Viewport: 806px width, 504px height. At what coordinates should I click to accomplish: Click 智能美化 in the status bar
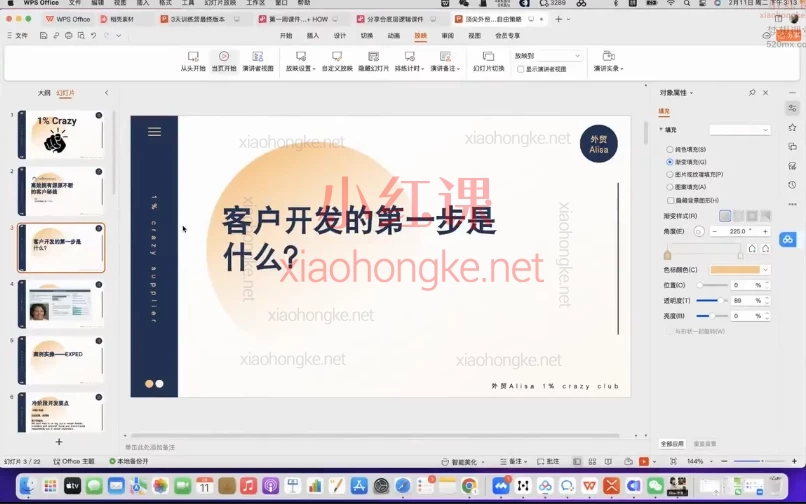tap(463, 461)
